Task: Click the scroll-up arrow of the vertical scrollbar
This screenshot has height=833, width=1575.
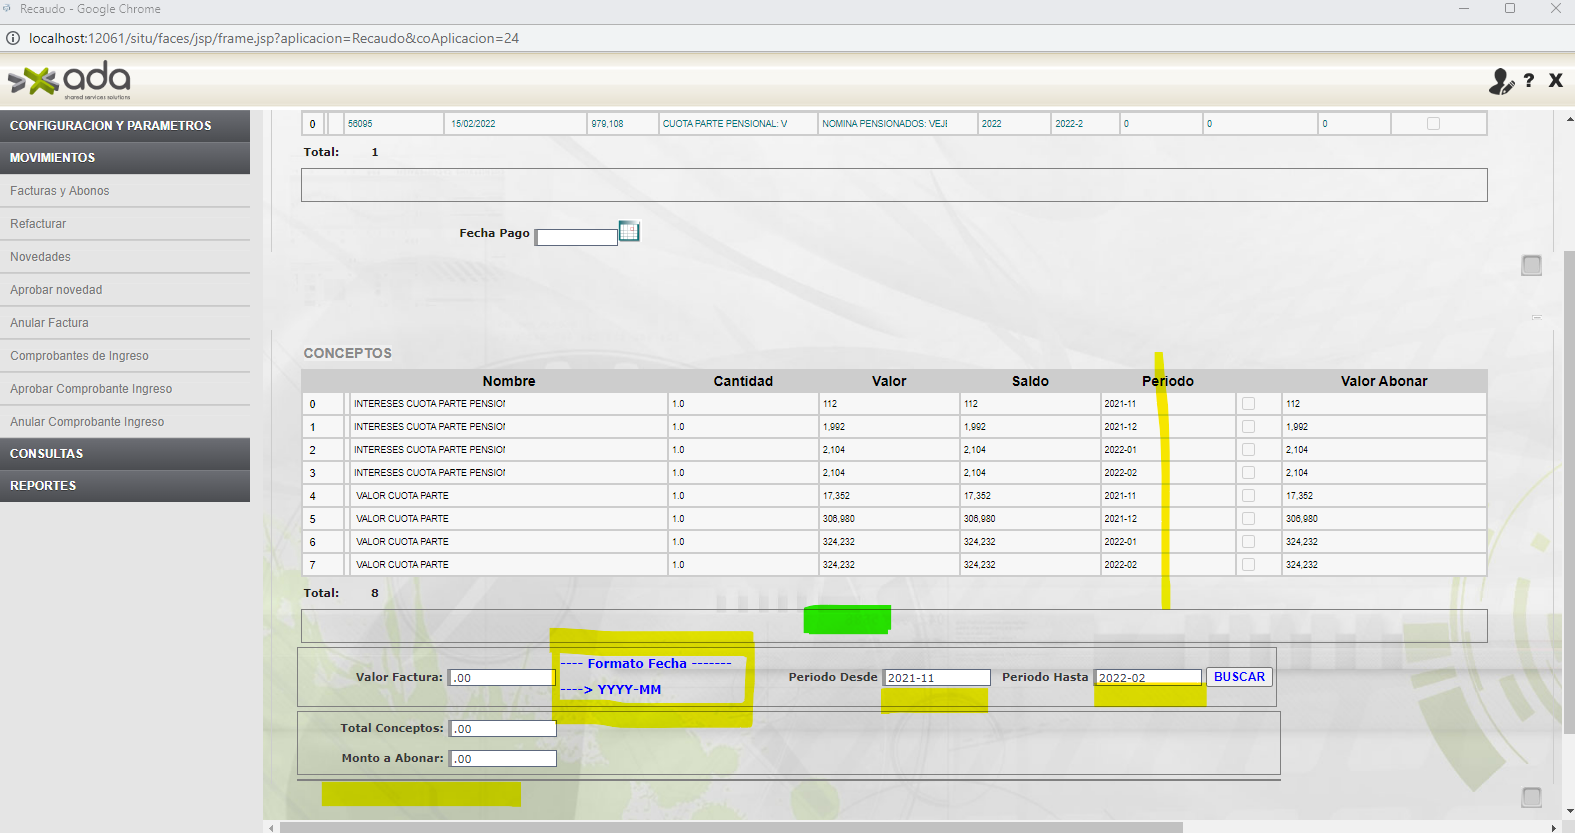Action: pos(1568,118)
